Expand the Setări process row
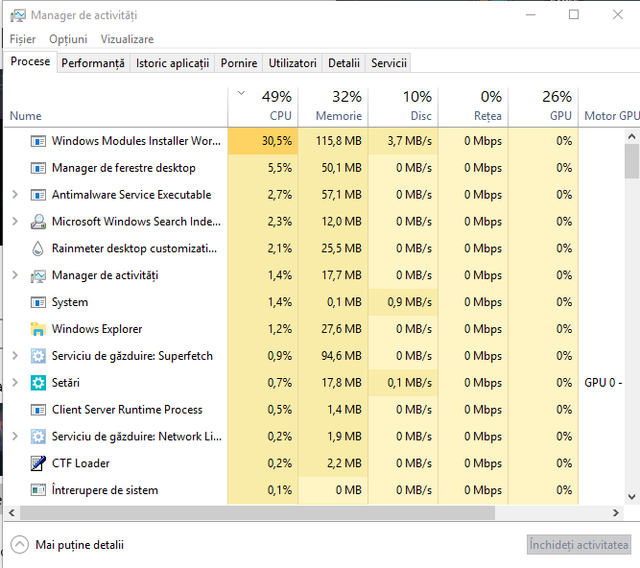 (15, 382)
